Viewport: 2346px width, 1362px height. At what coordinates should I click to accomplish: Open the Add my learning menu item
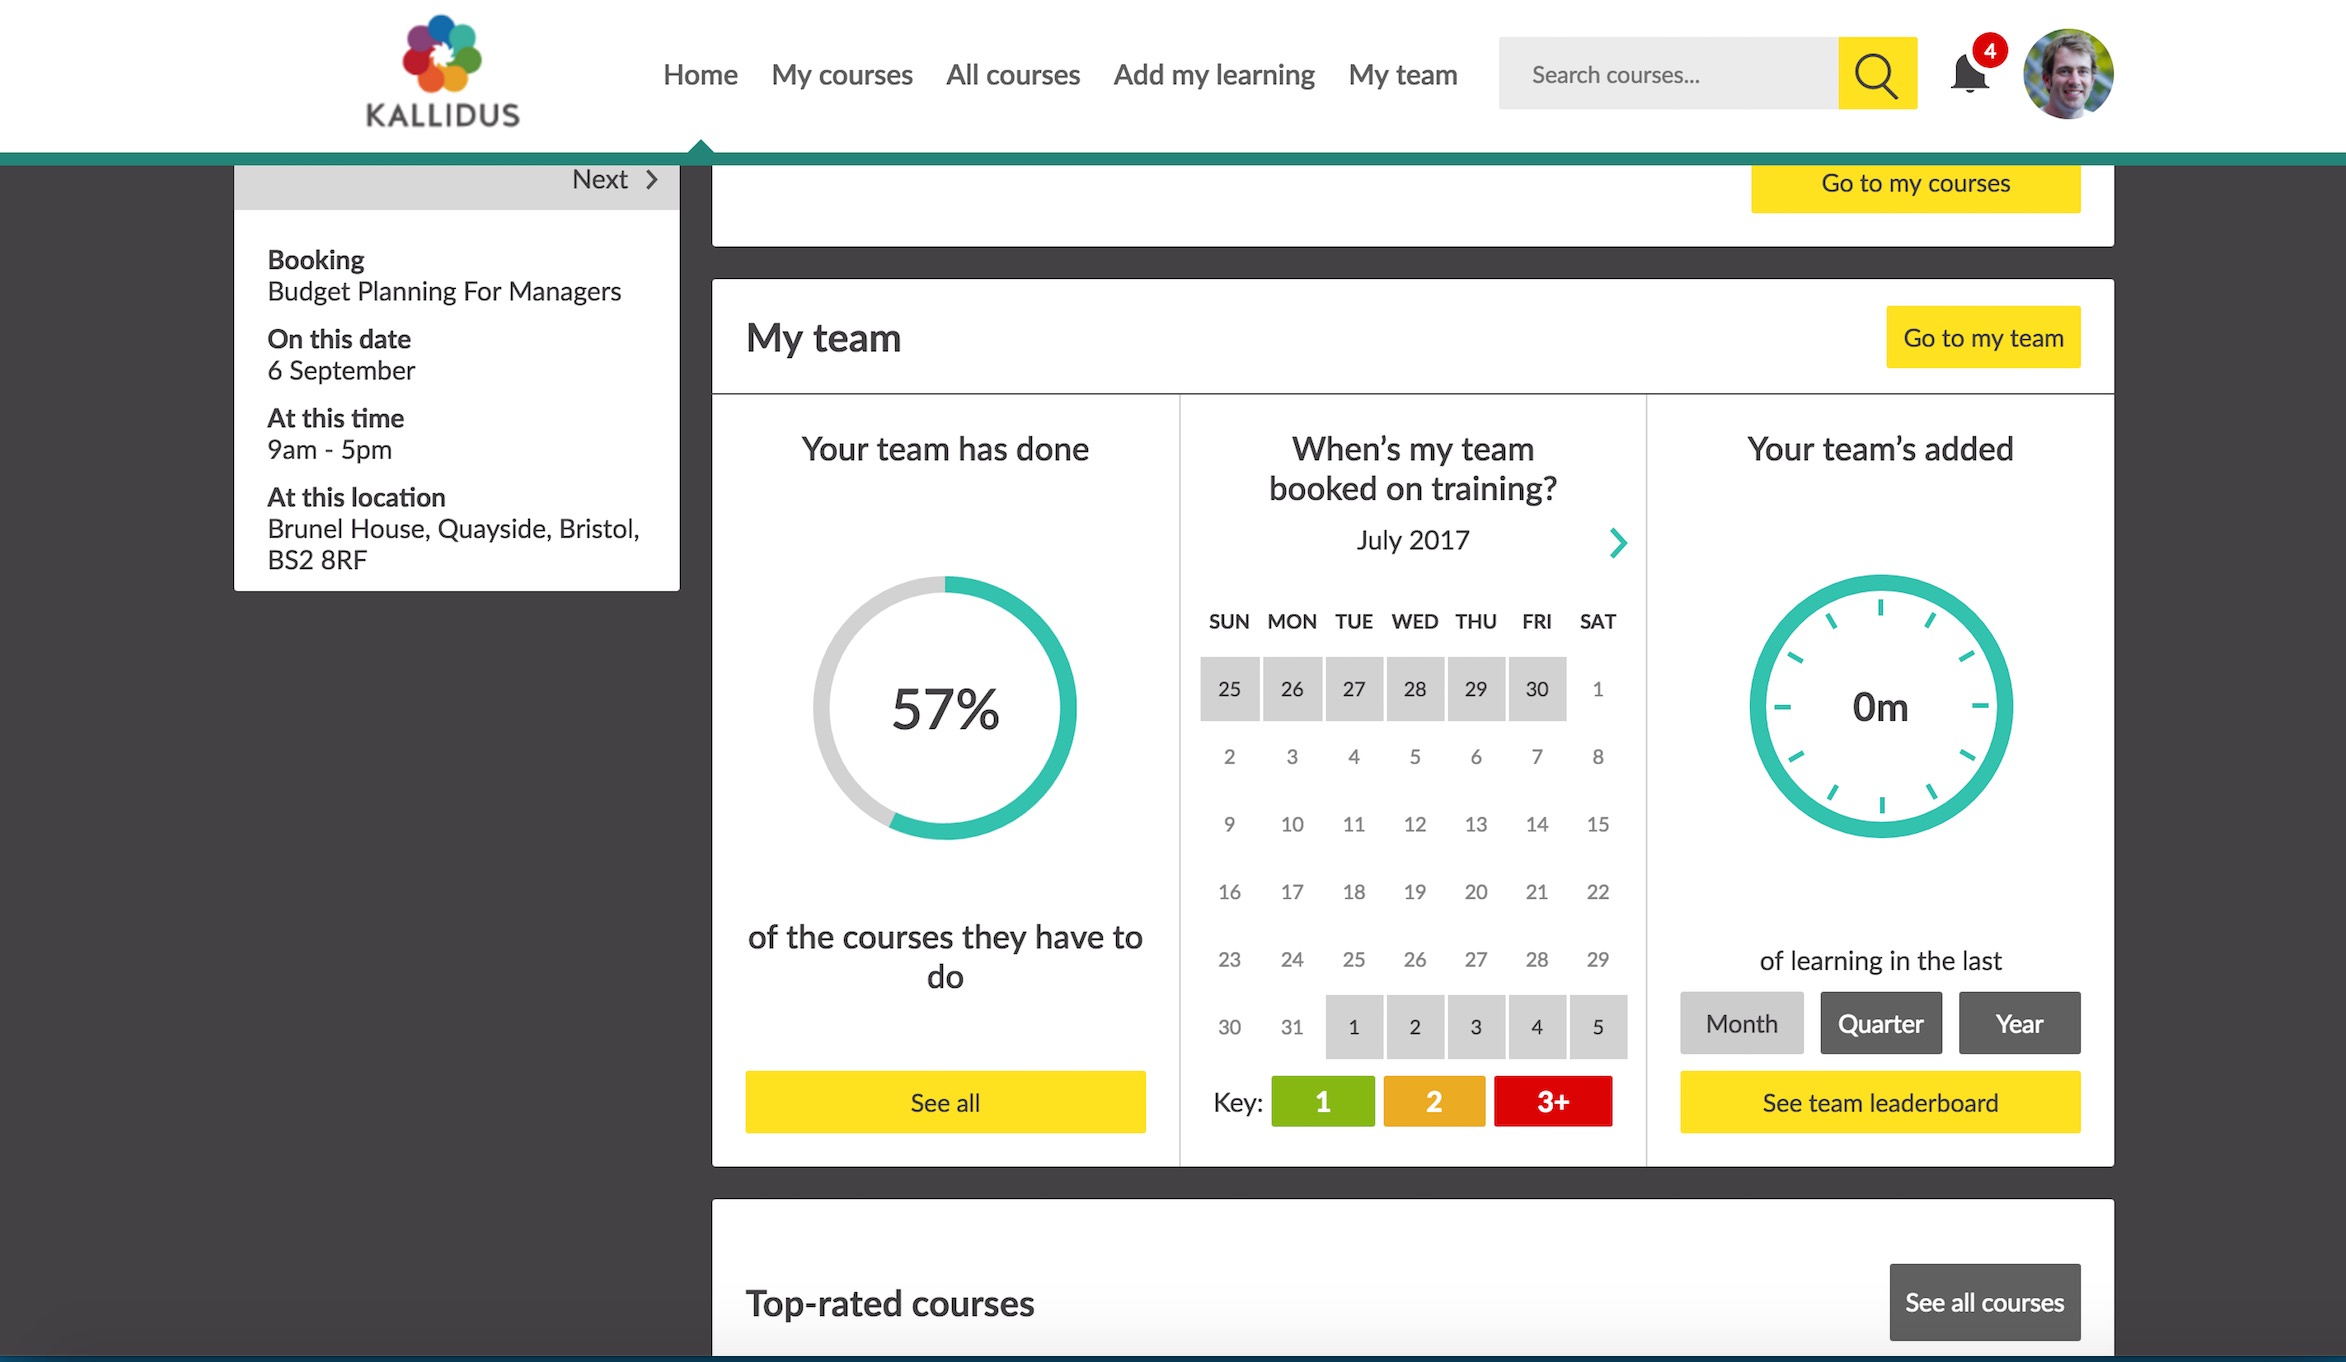pos(1213,75)
